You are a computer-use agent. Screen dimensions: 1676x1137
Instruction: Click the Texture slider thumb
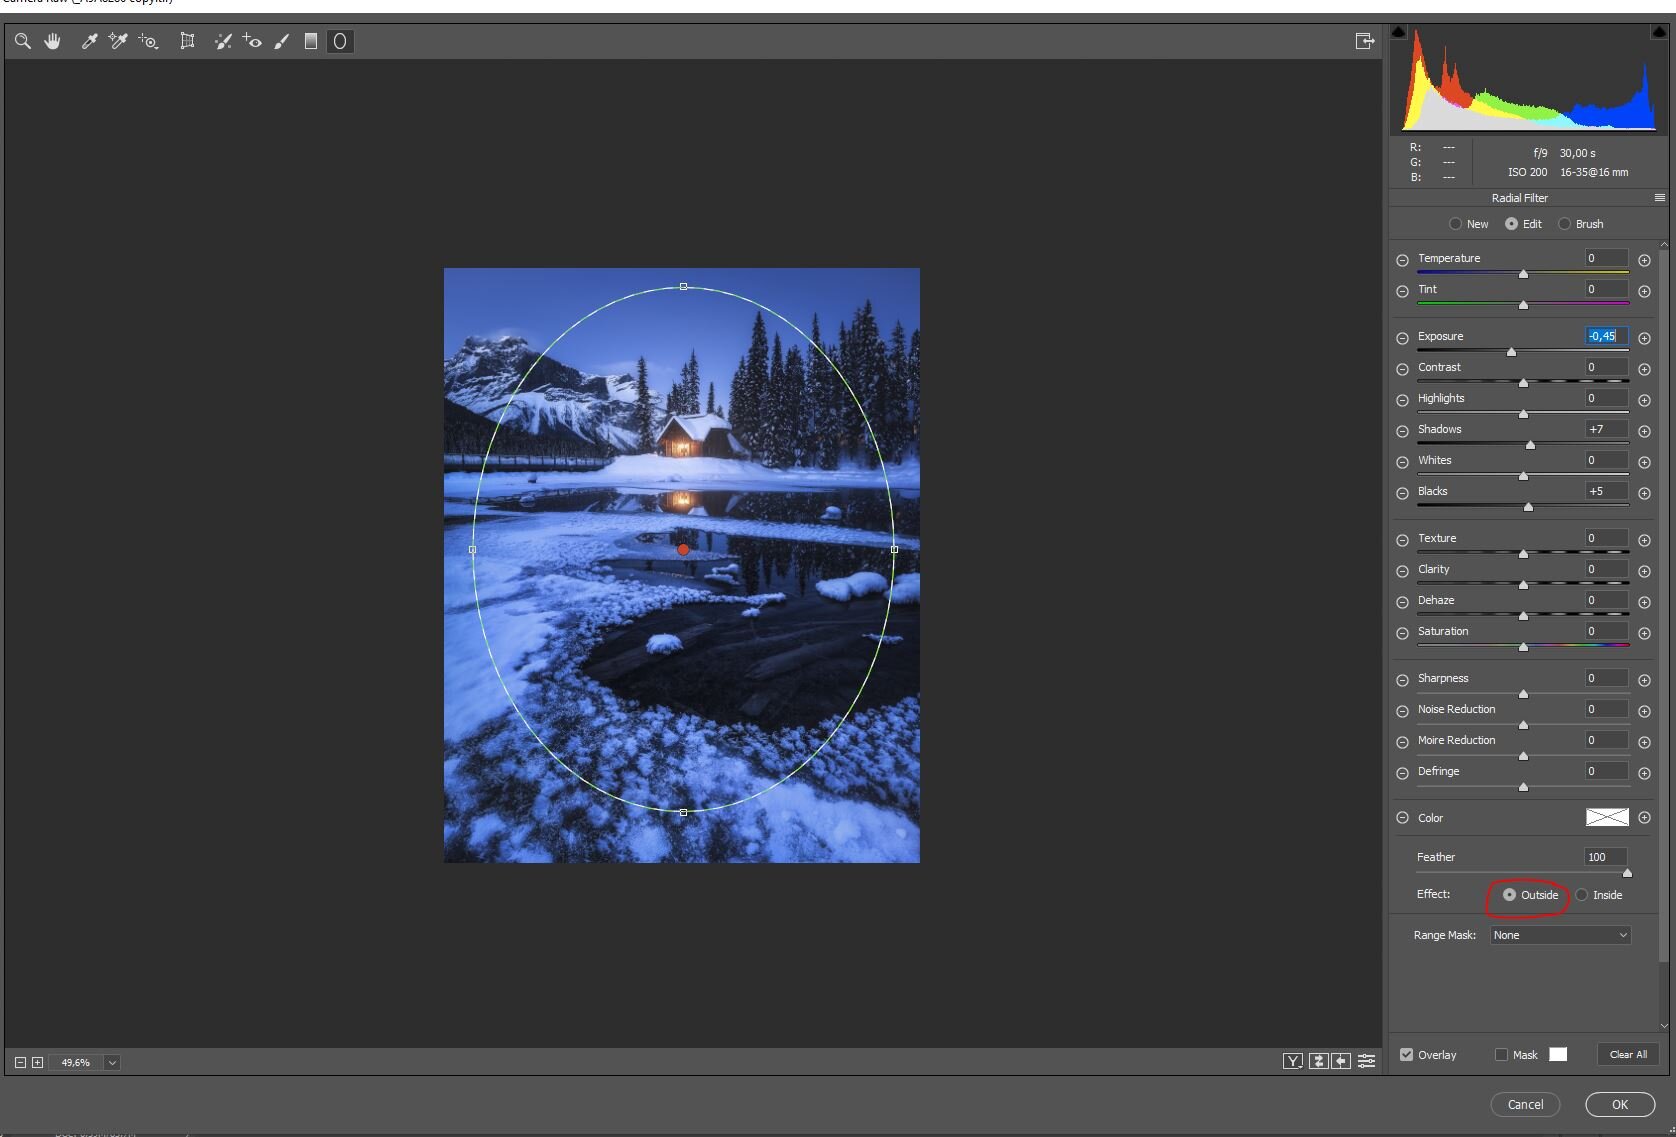(x=1523, y=554)
